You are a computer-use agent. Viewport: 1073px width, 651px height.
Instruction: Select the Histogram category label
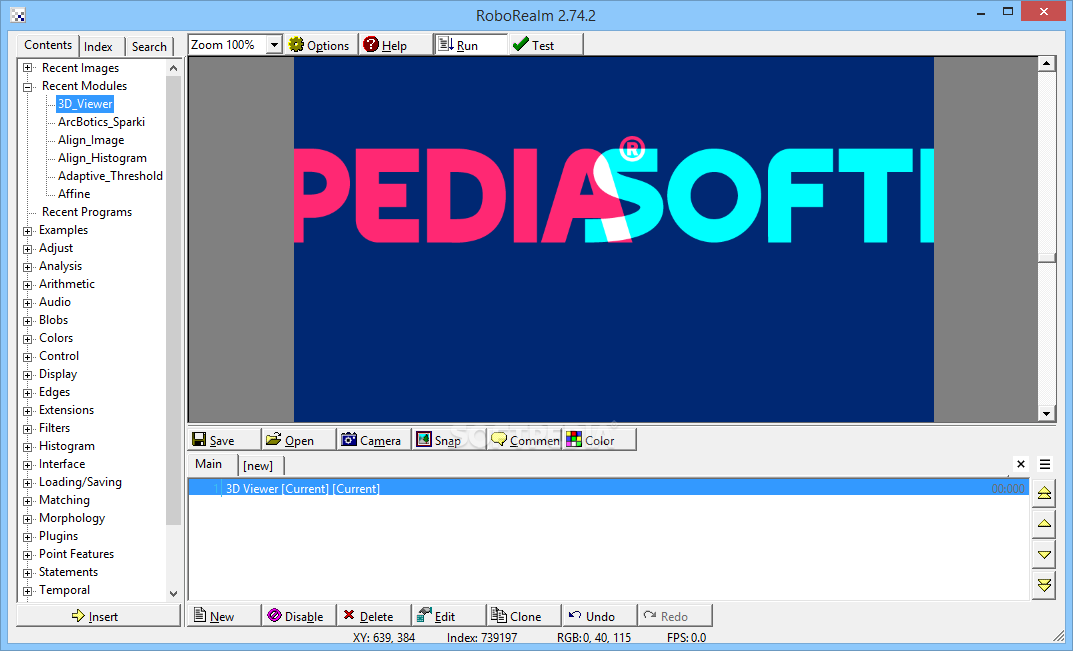[x=67, y=446]
